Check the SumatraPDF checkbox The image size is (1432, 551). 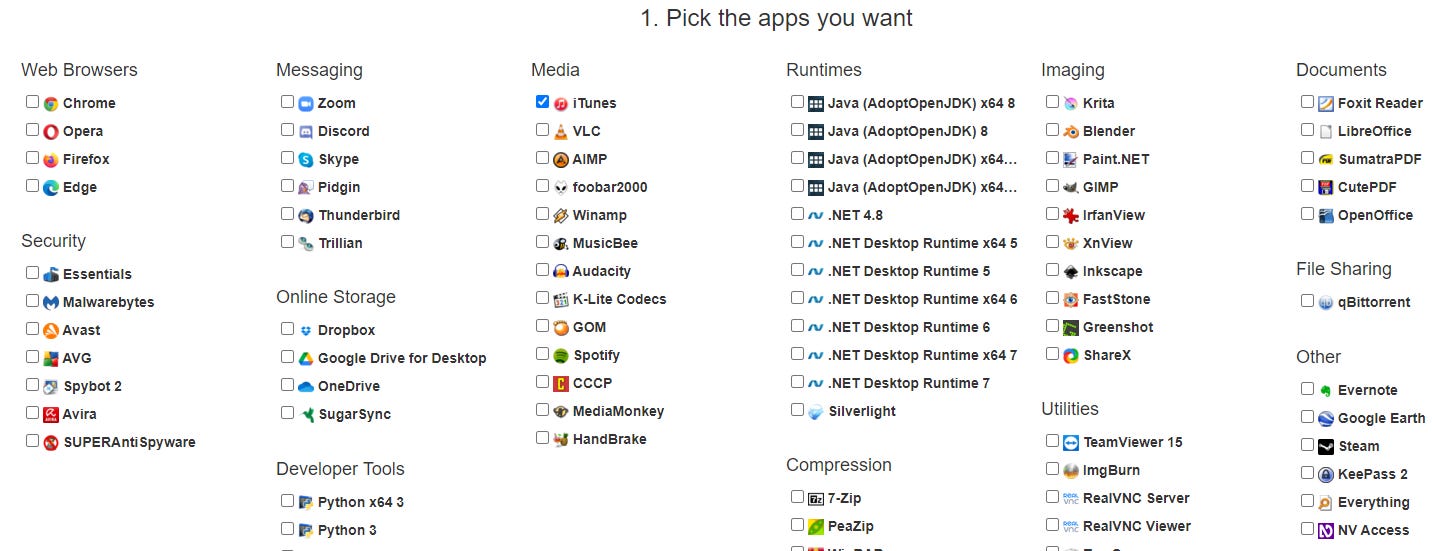tap(1307, 158)
